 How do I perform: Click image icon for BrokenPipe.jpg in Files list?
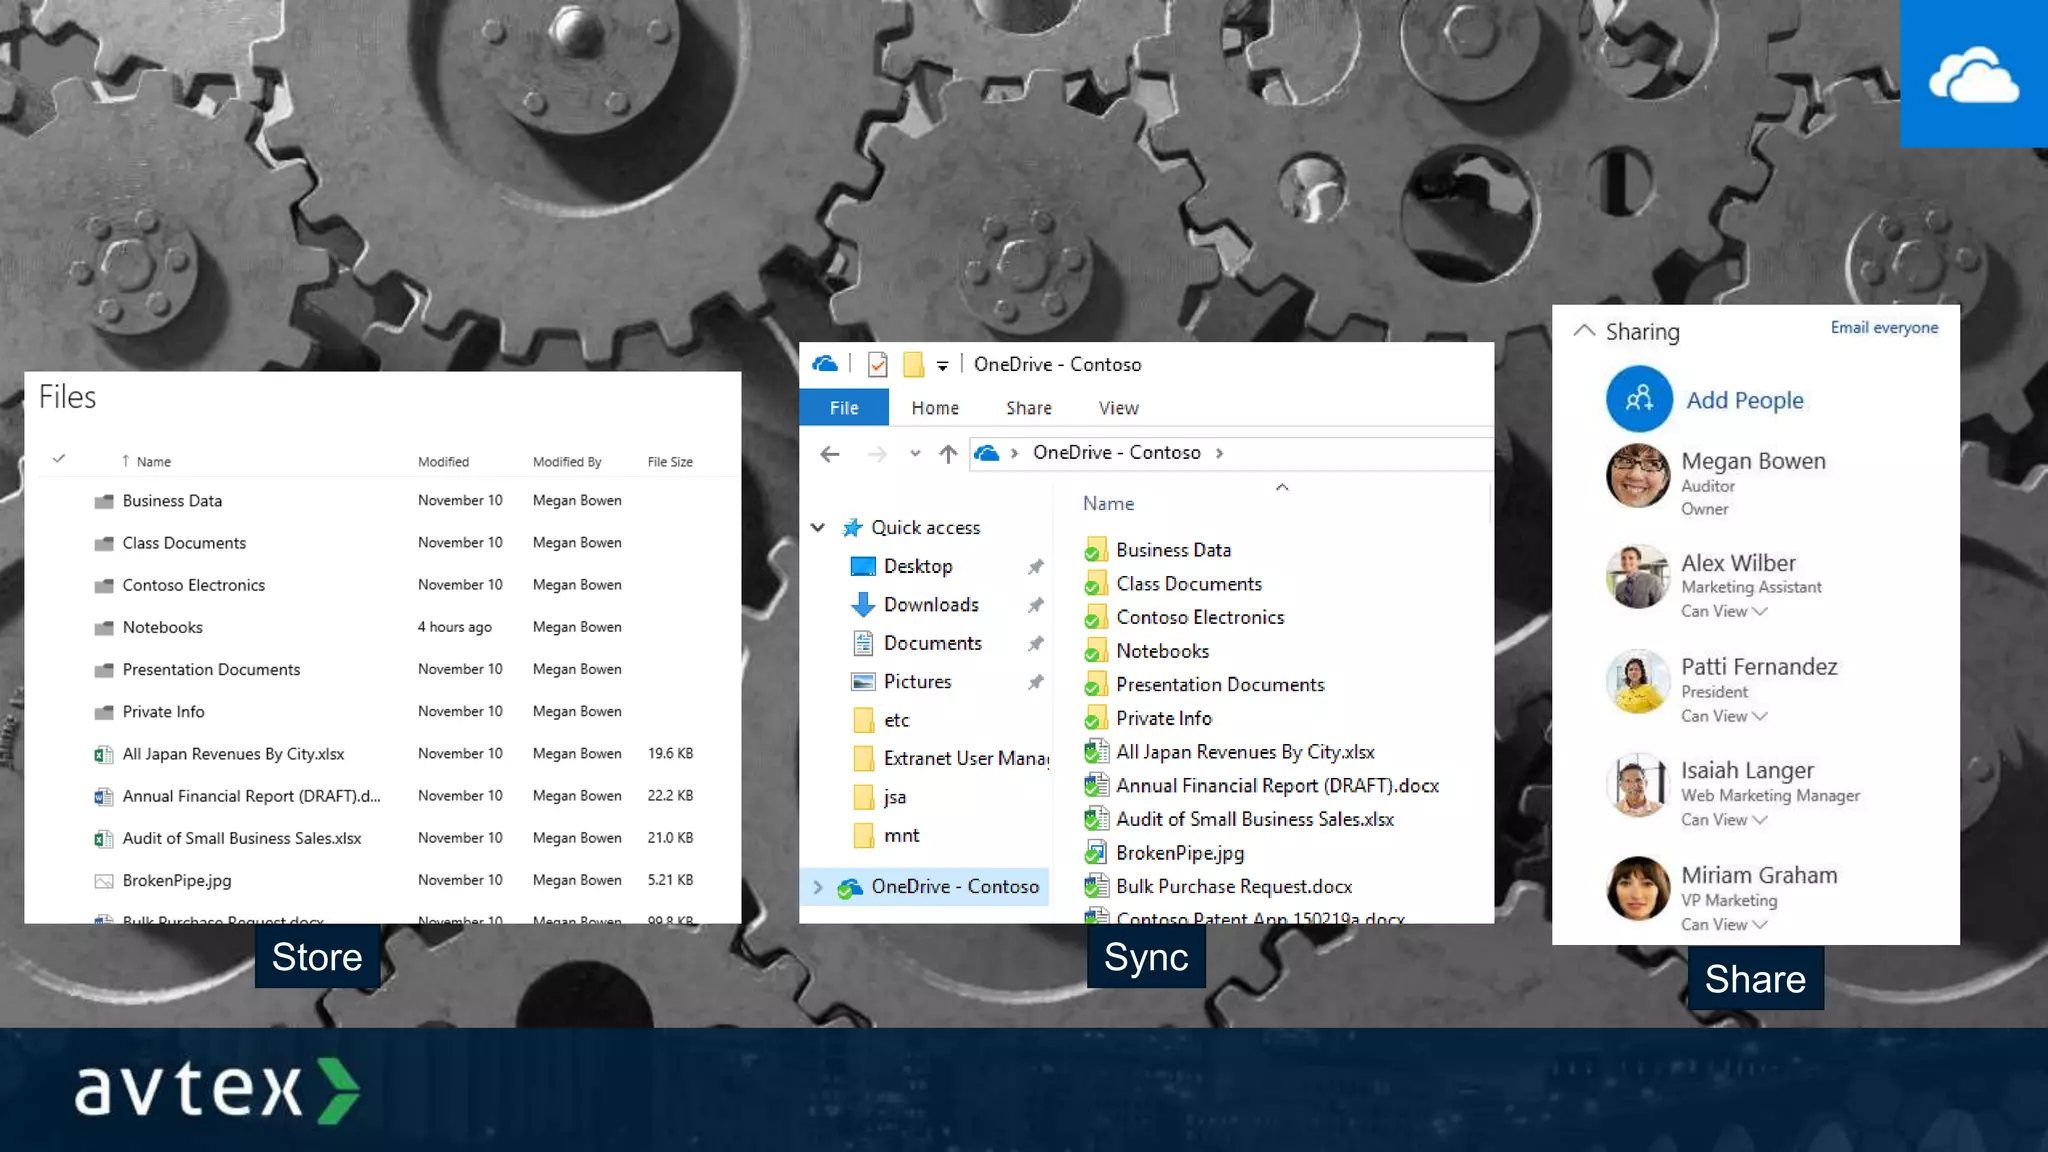[x=103, y=881]
